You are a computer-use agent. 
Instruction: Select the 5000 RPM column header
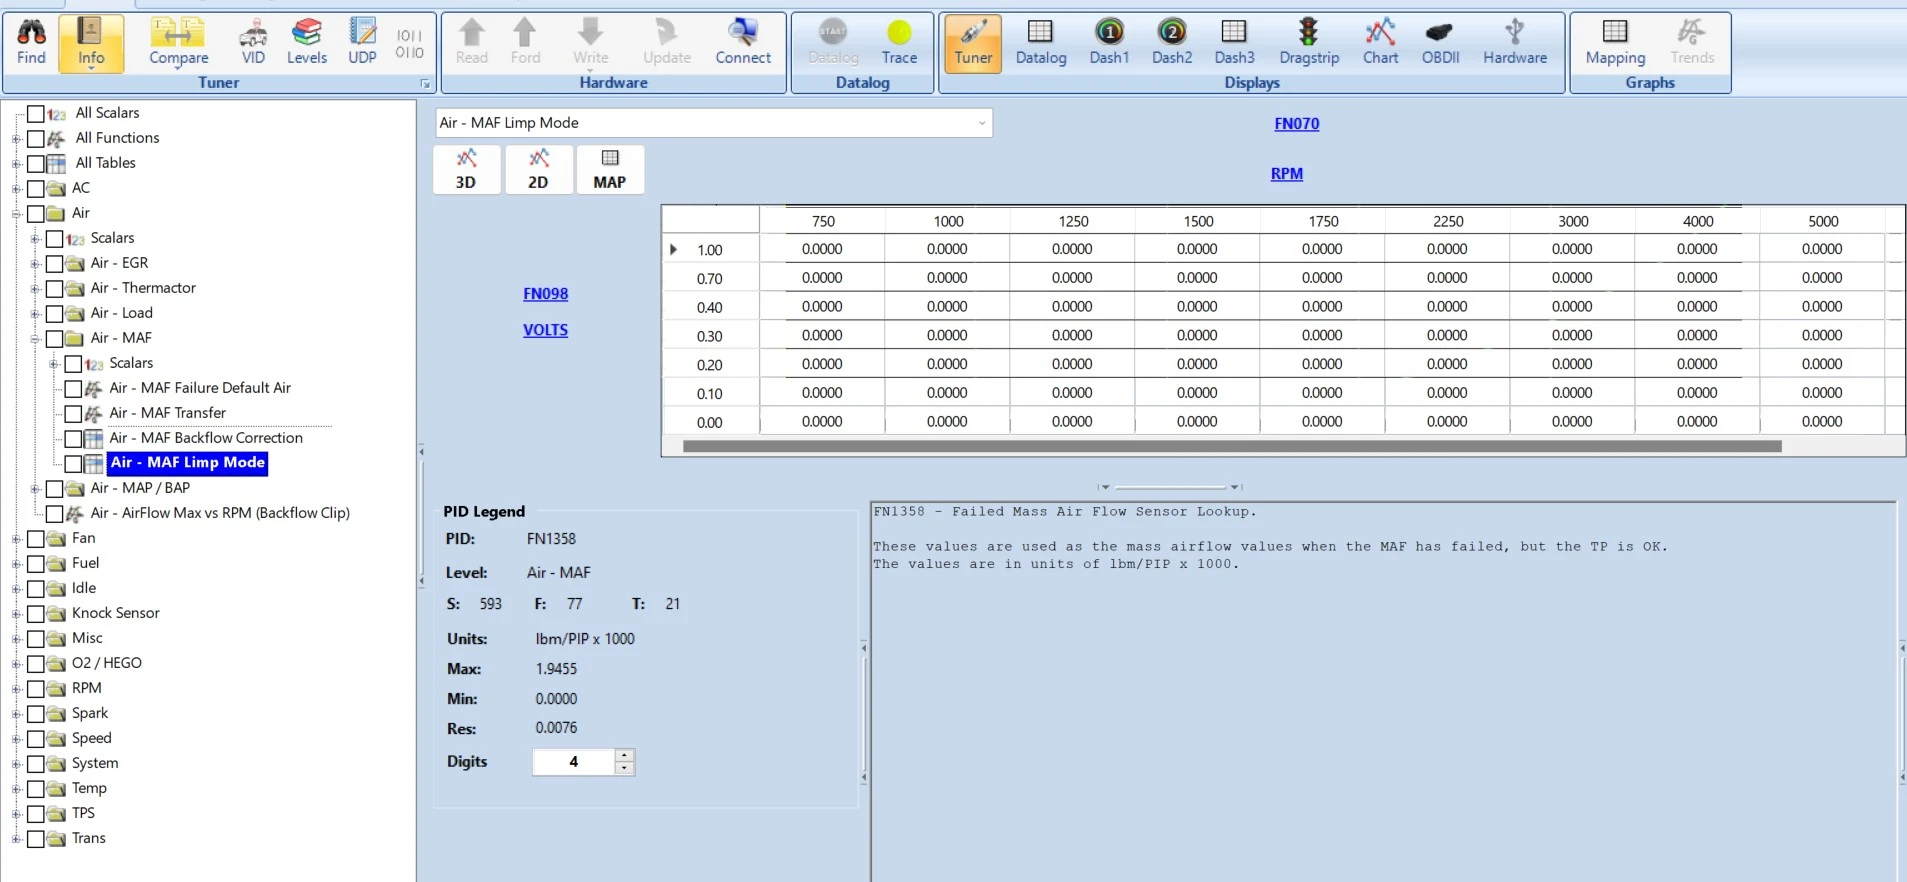(1822, 221)
